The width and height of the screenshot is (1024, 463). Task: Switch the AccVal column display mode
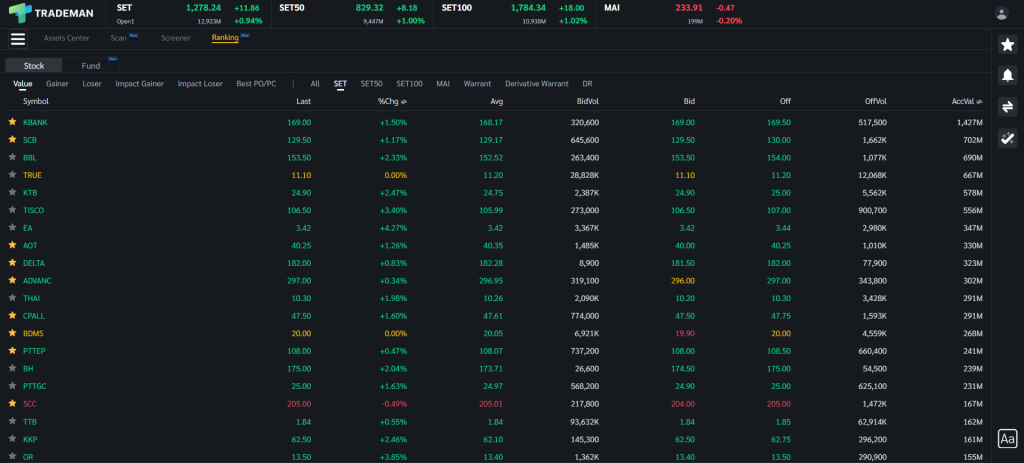click(979, 102)
